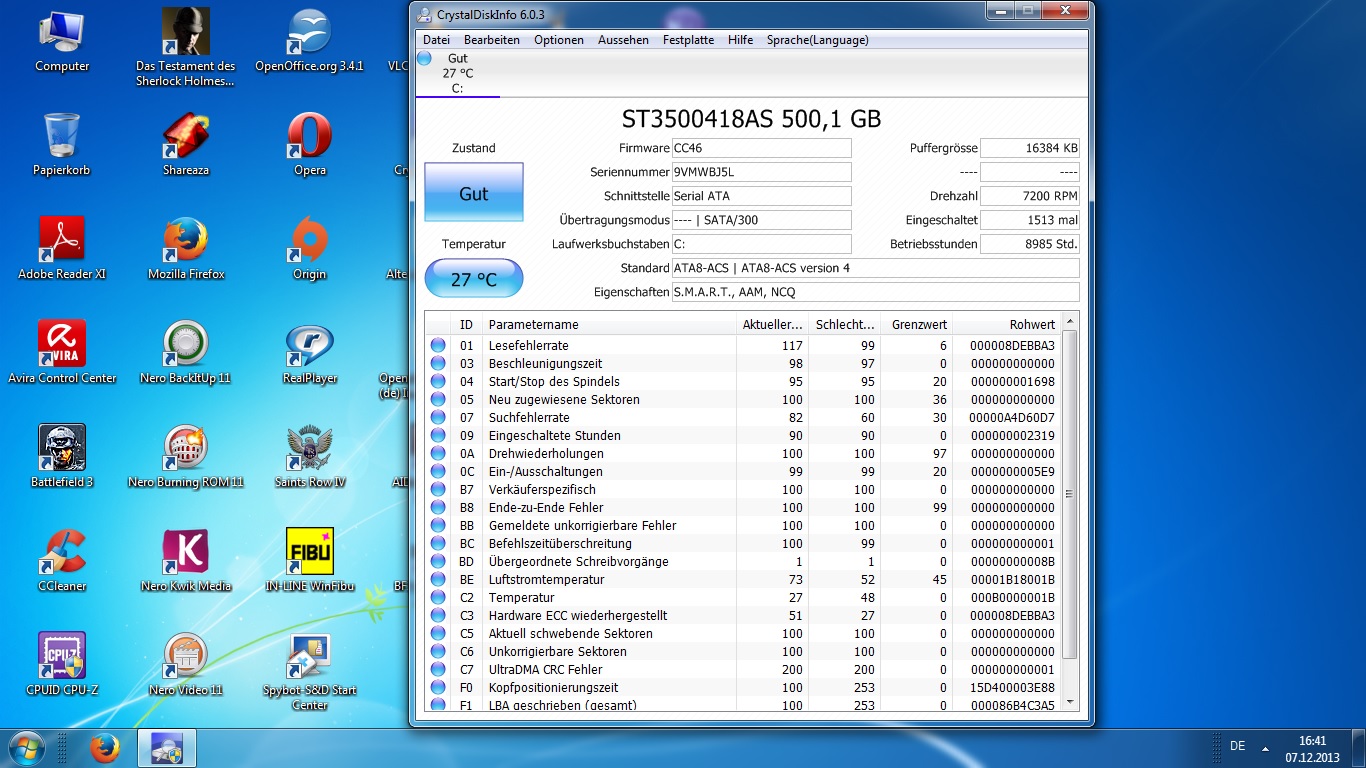Select the UltraDMA CRC Fehler row
The width and height of the screenshot is (1366, 768).
pyautogui.click(x=742, y=669)
